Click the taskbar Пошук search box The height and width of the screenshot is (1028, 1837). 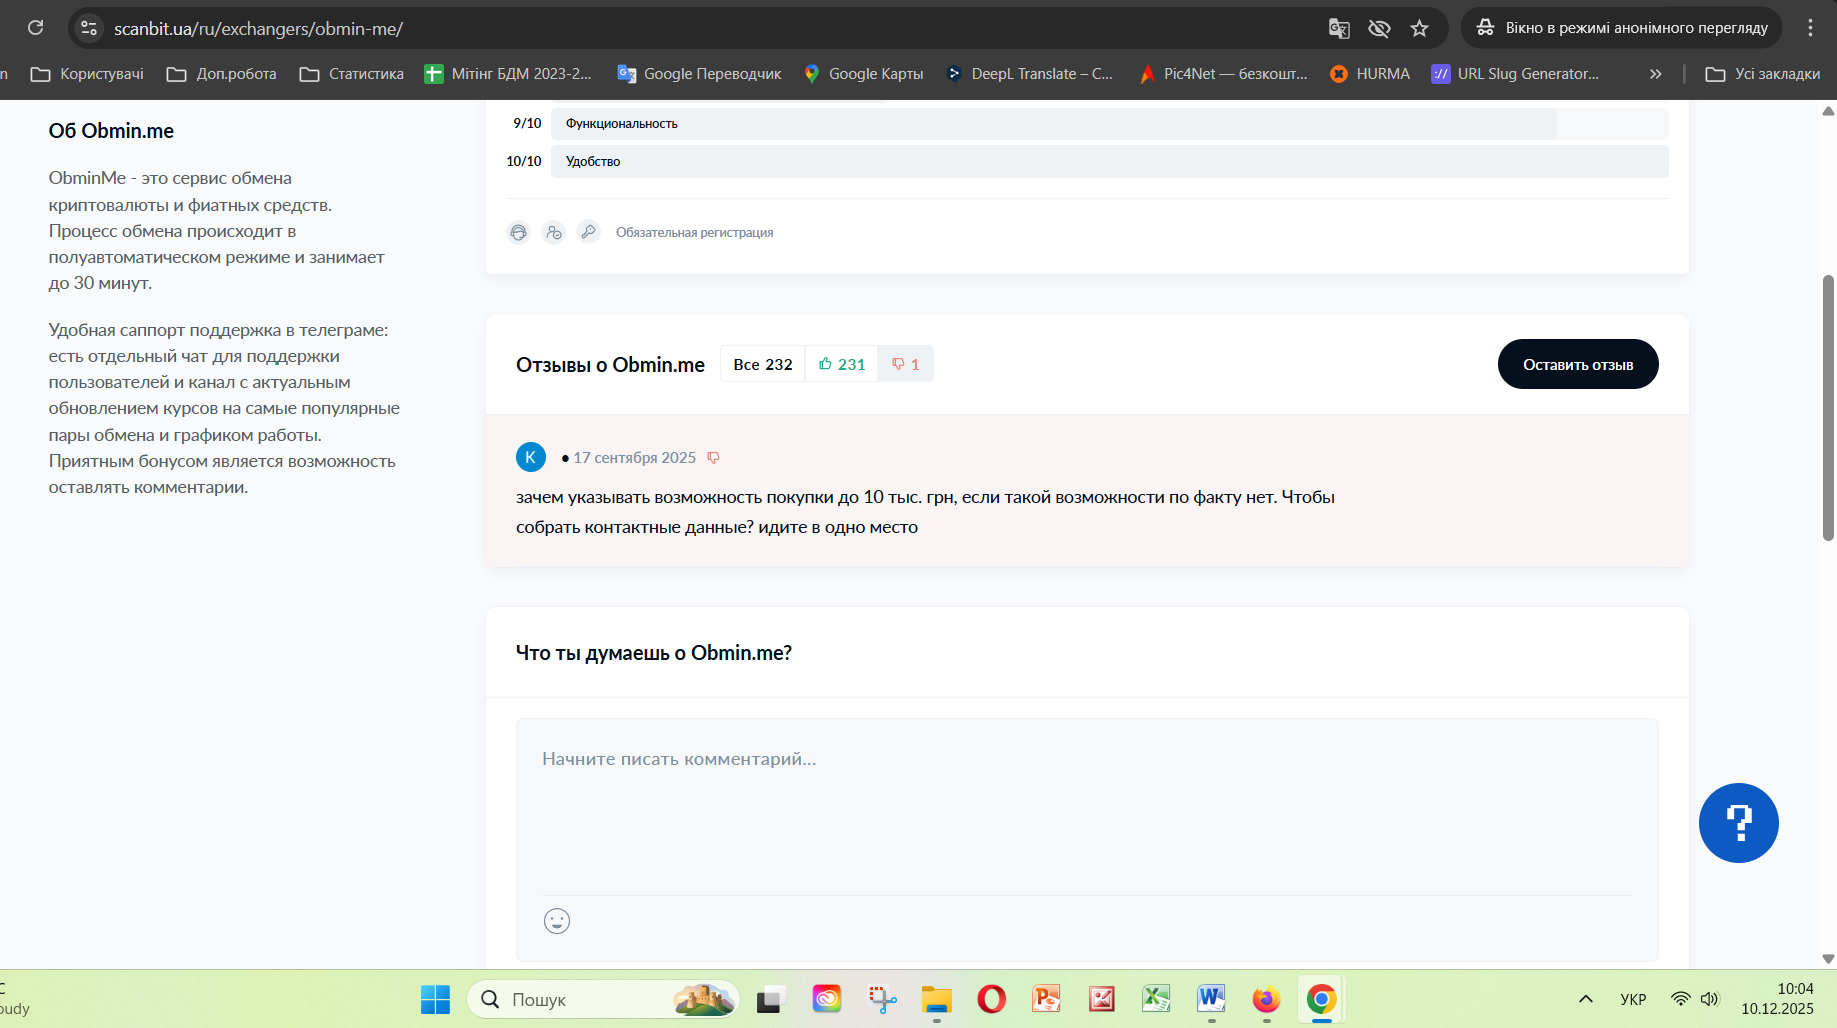603,999
